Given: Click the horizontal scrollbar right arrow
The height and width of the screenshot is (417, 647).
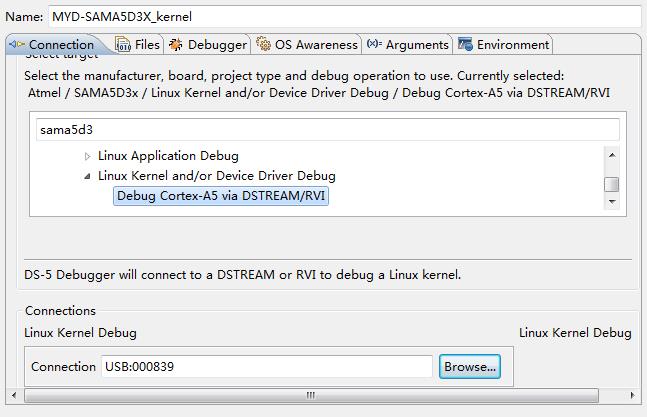Looking at the screenshot, I should pos(633,395).
